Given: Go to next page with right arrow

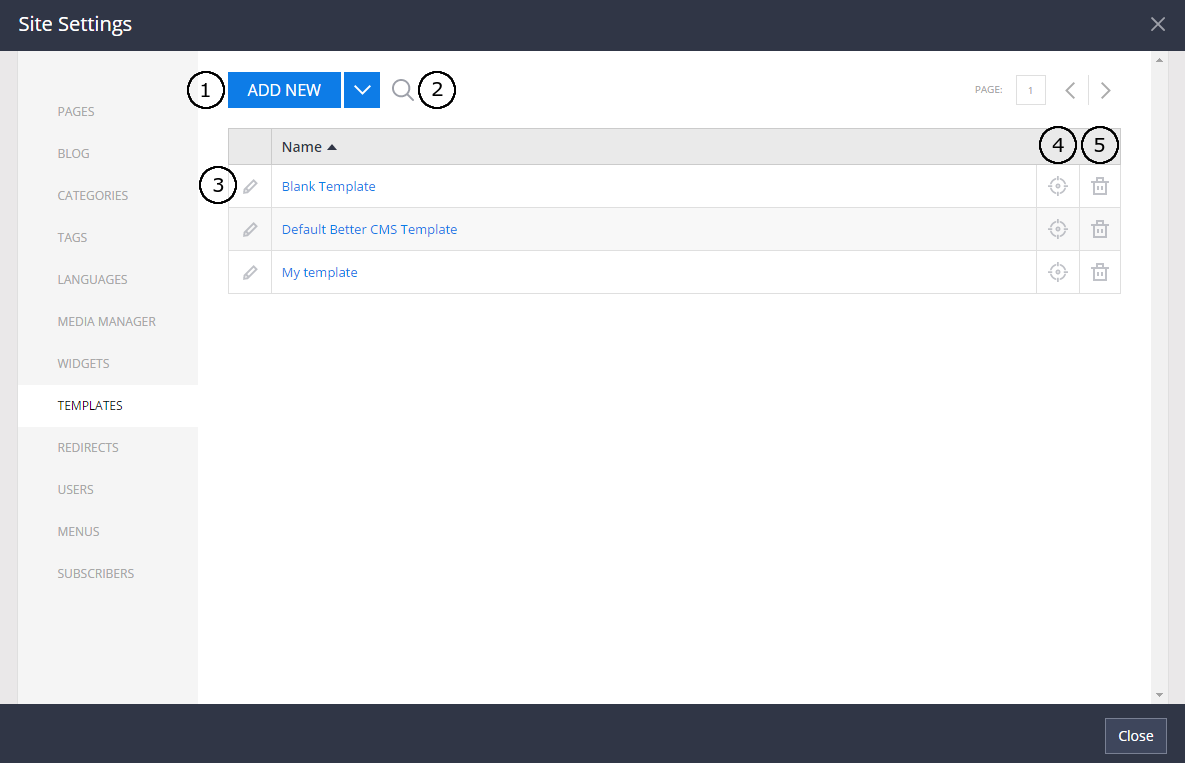Looking at the screenshot, I should (1105, 90).
